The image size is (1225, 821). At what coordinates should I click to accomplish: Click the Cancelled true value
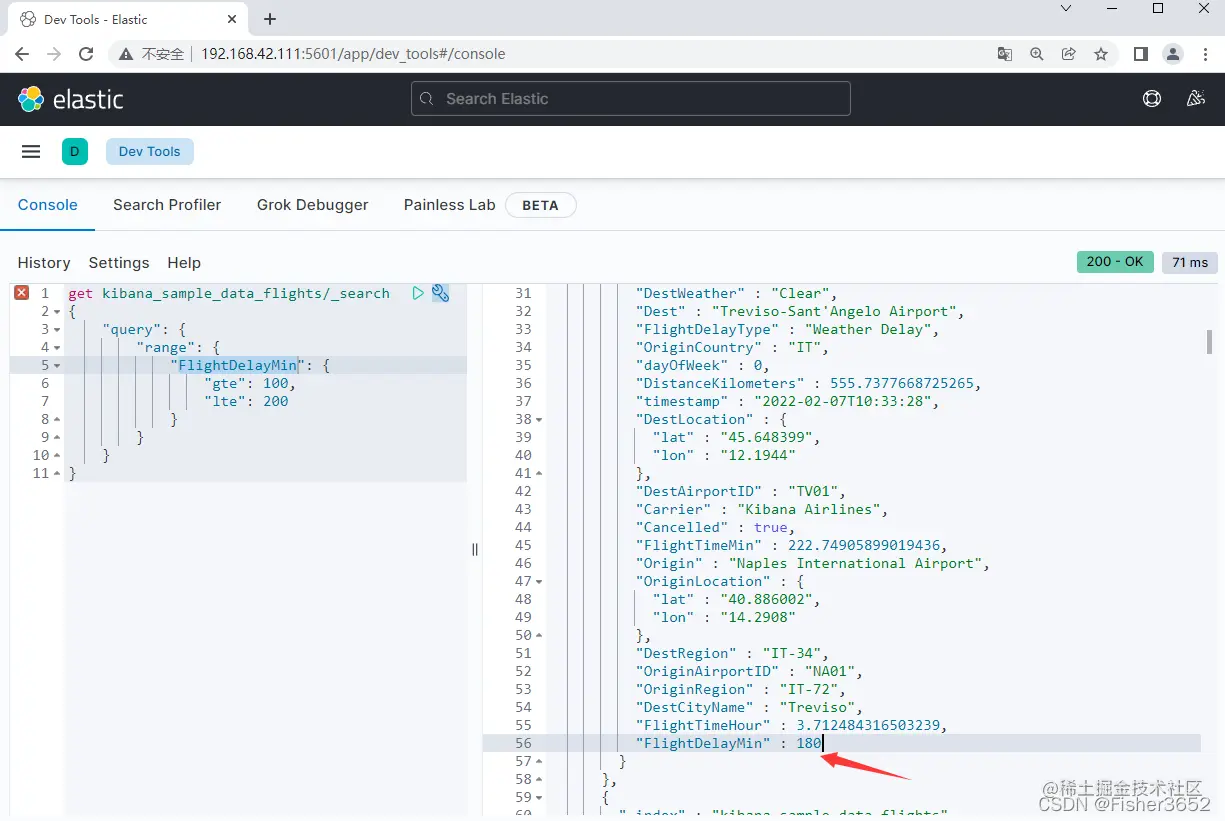[771, 527]
